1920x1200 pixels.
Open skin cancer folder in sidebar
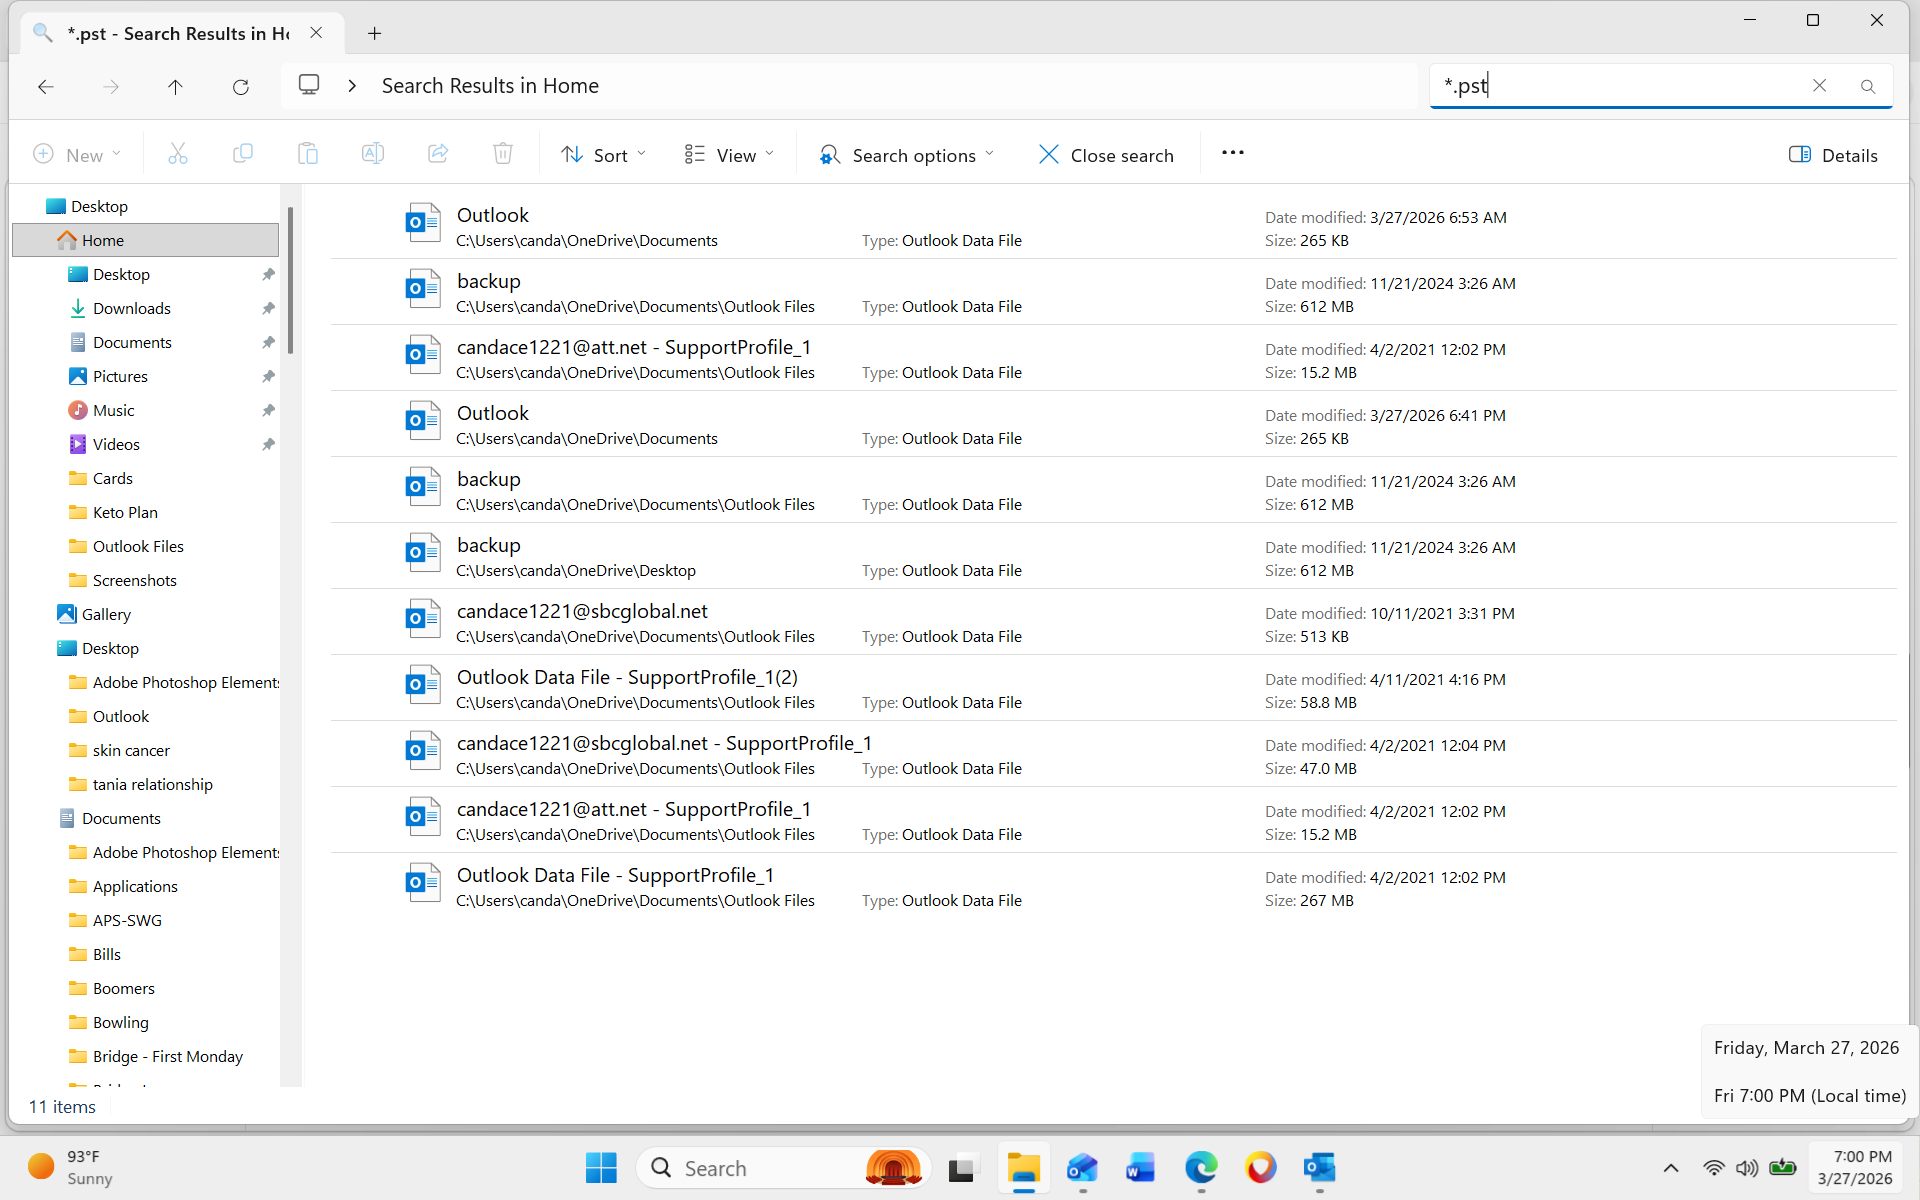tap(131, 750)
